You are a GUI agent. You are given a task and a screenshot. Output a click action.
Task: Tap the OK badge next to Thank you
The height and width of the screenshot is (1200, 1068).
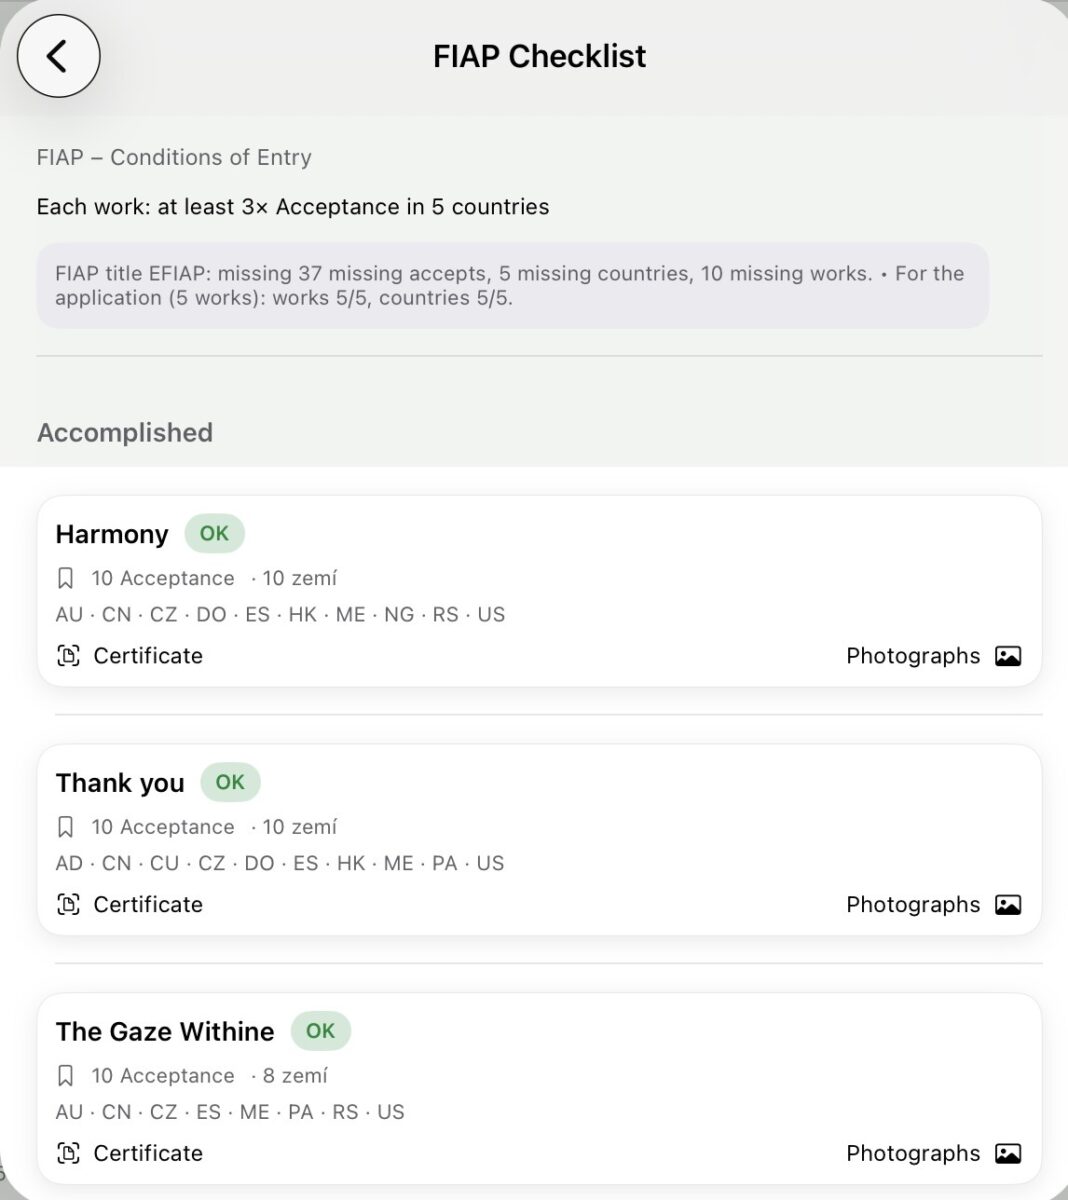(230, 782)
